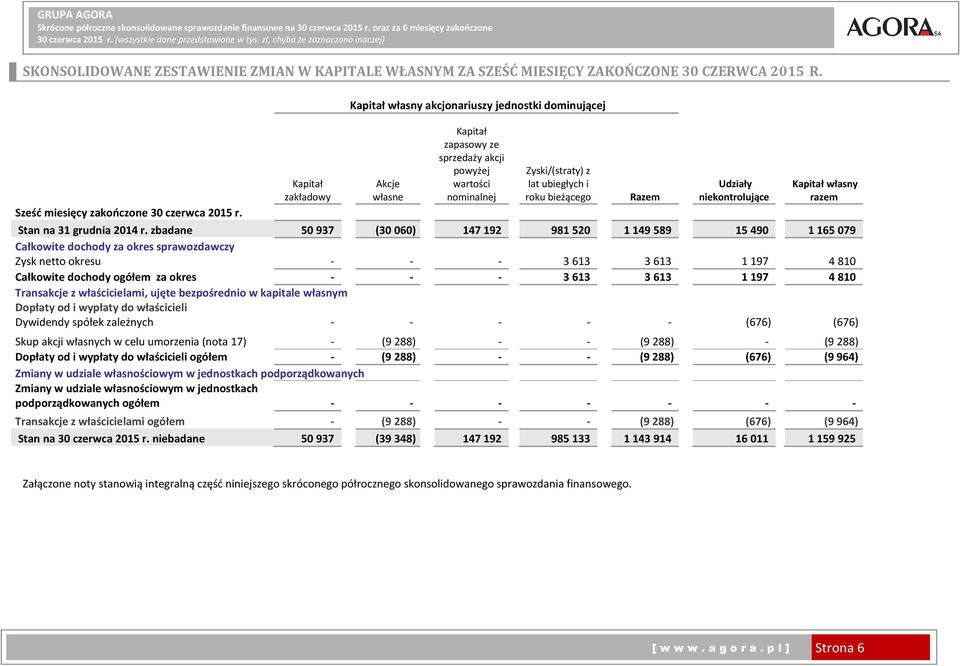
Task: Click '50 937' in the 31 grudnia 2014 row
Action: [317, 230]
